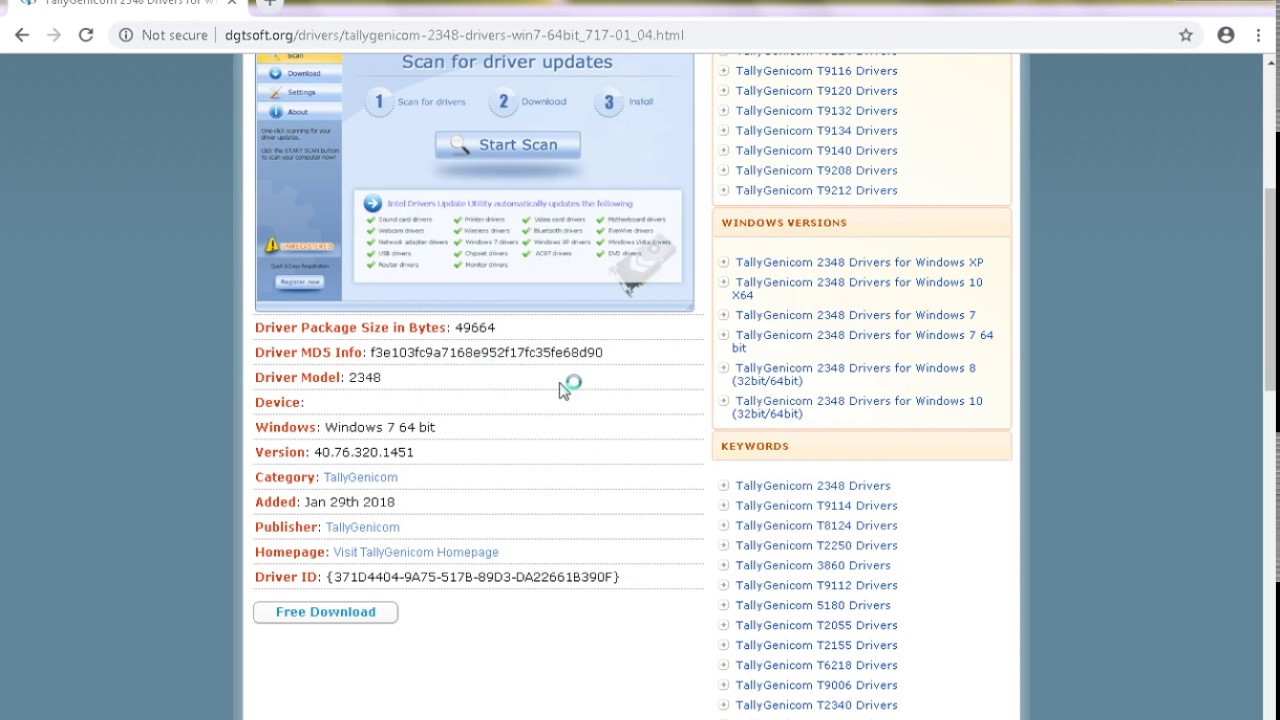Click the plus icon beside 2348 Drivers for Windows 7
This screenshot has height=720, width=1280.
point(724,315)
